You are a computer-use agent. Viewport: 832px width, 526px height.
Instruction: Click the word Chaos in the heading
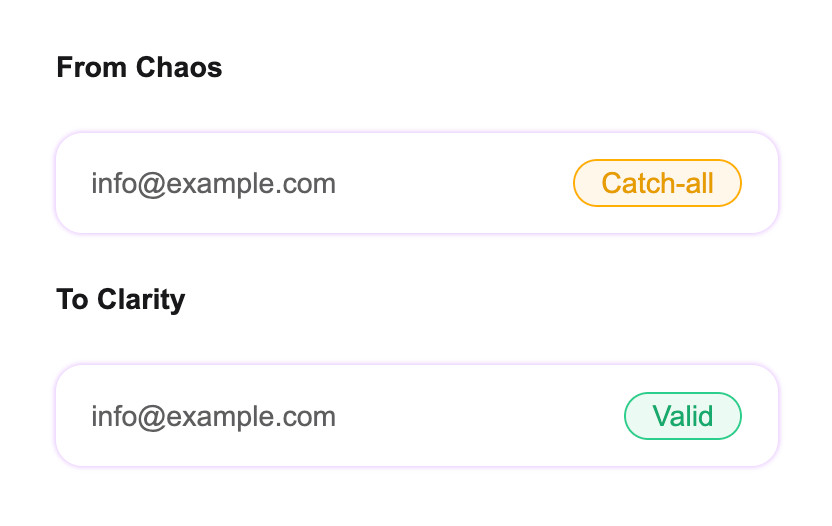(x=179, y=67)
